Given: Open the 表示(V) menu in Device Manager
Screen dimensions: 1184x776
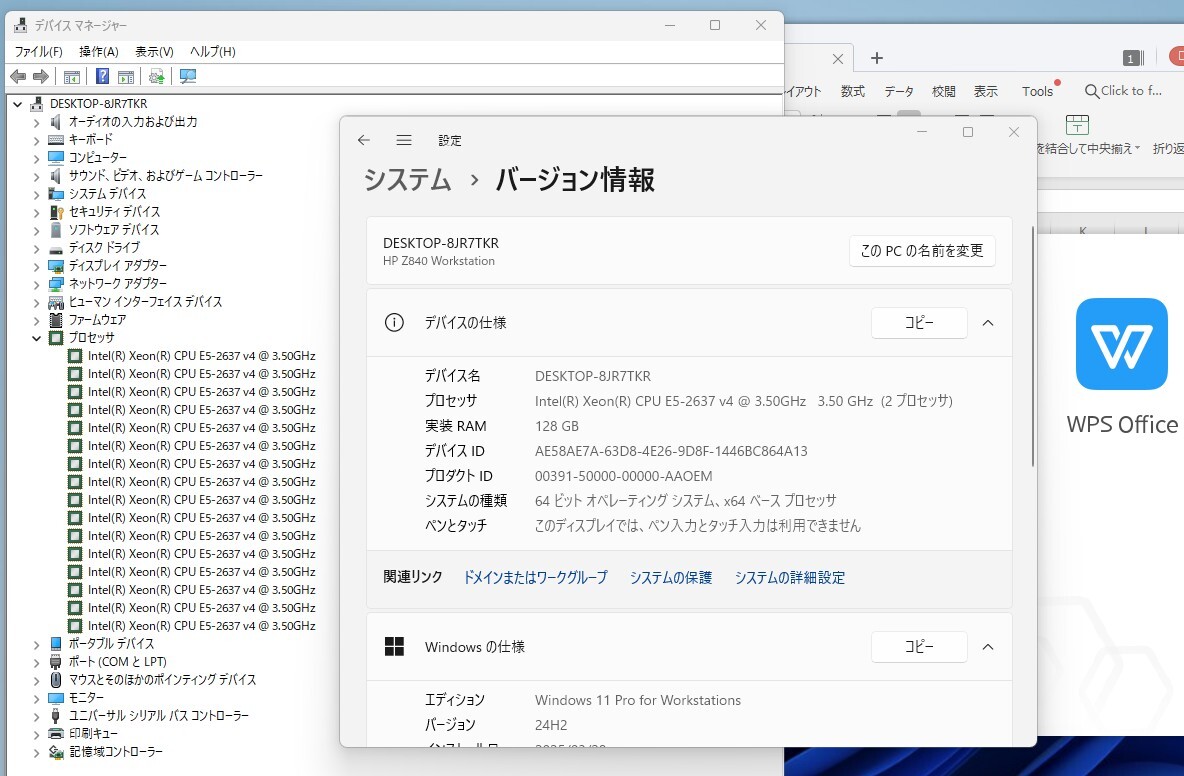Looking at the screenshot, I should (x=154, y=51).
